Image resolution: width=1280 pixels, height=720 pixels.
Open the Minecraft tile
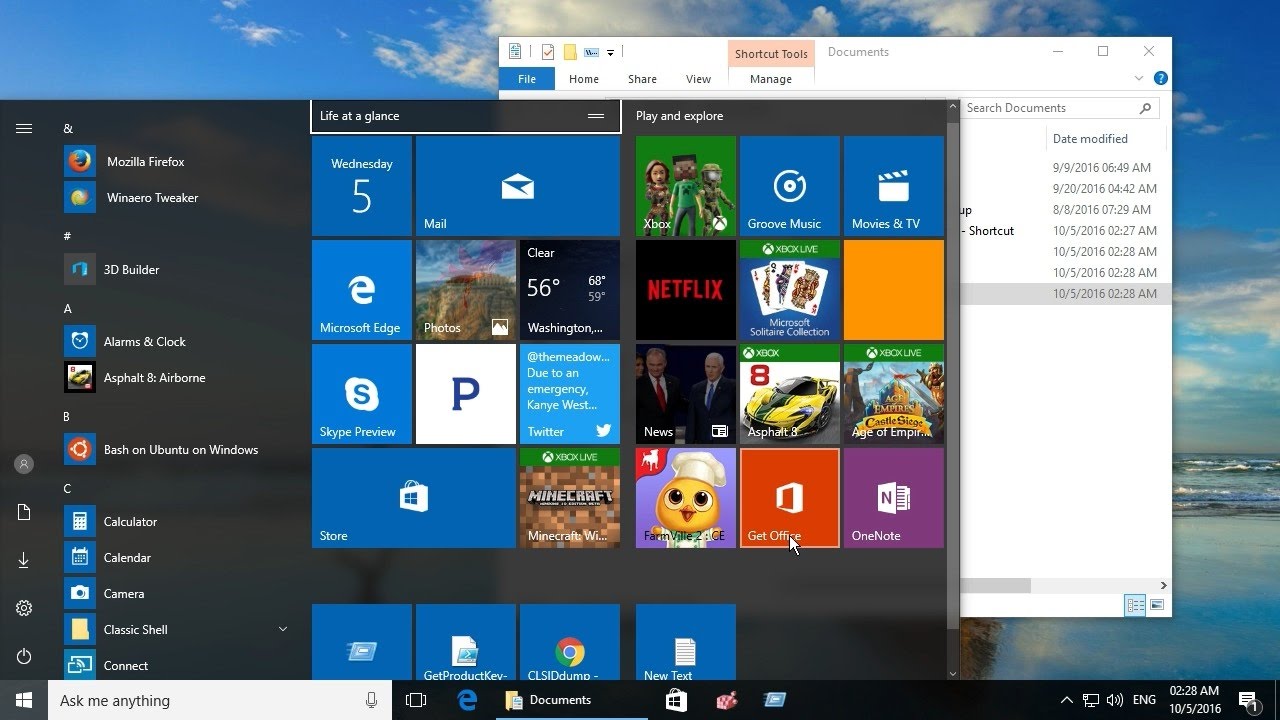coord(570,498)
